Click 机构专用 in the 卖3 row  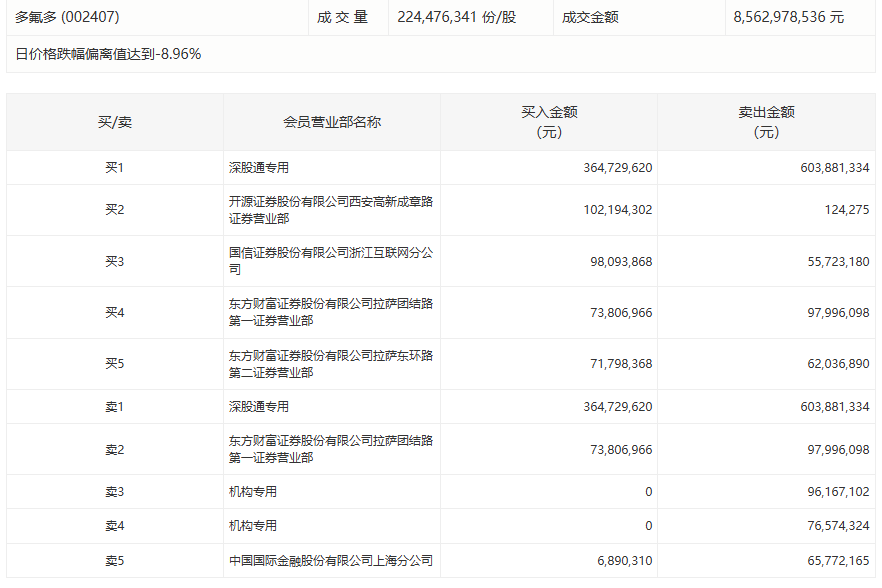pos(253,492)
